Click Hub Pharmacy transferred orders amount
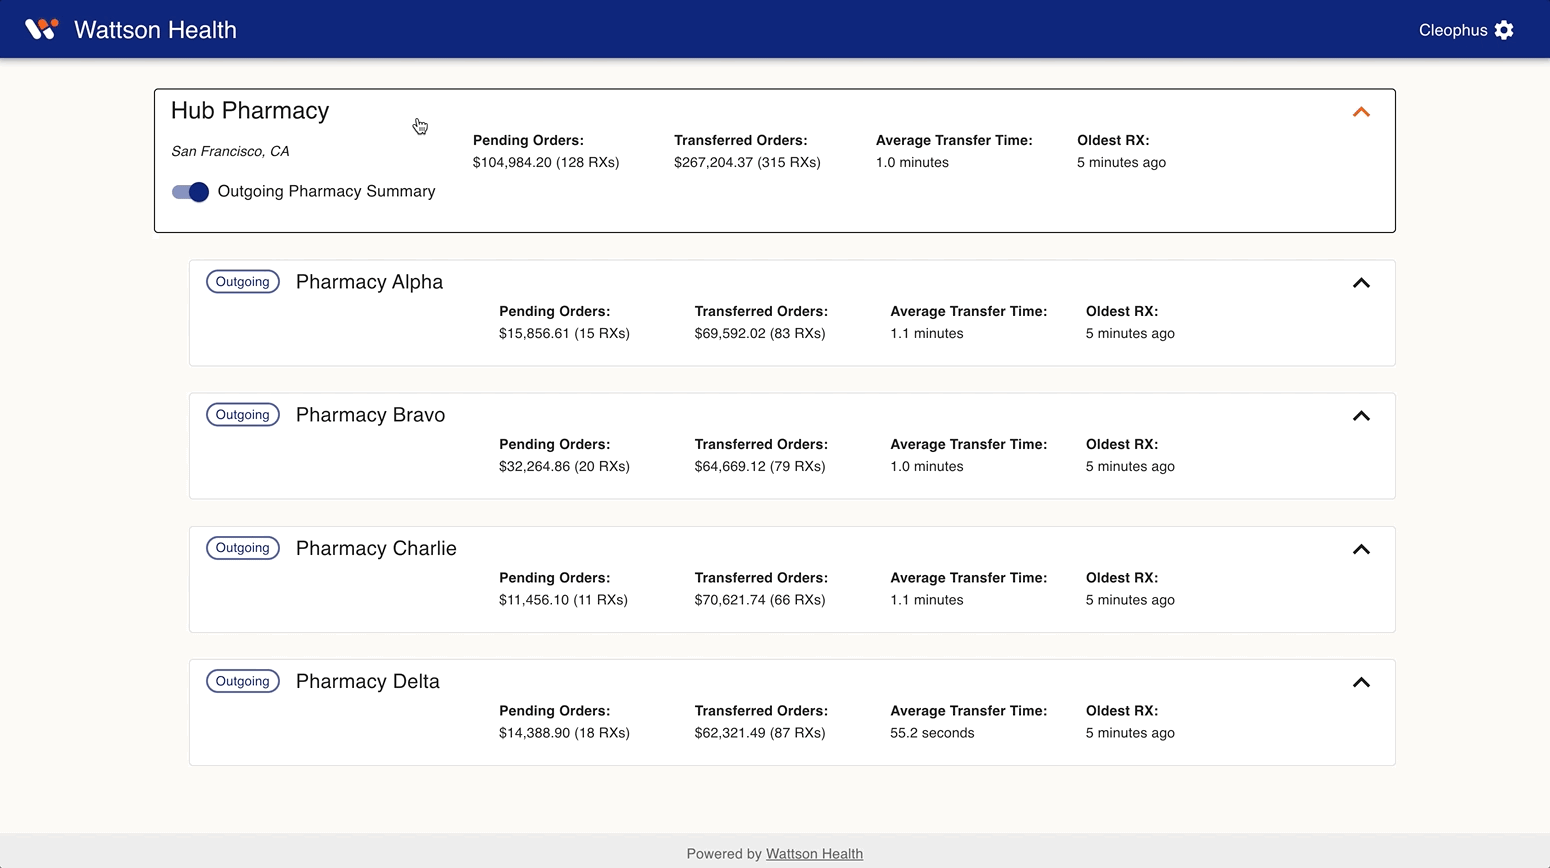The image size is (1550, 868). [747, 162]
